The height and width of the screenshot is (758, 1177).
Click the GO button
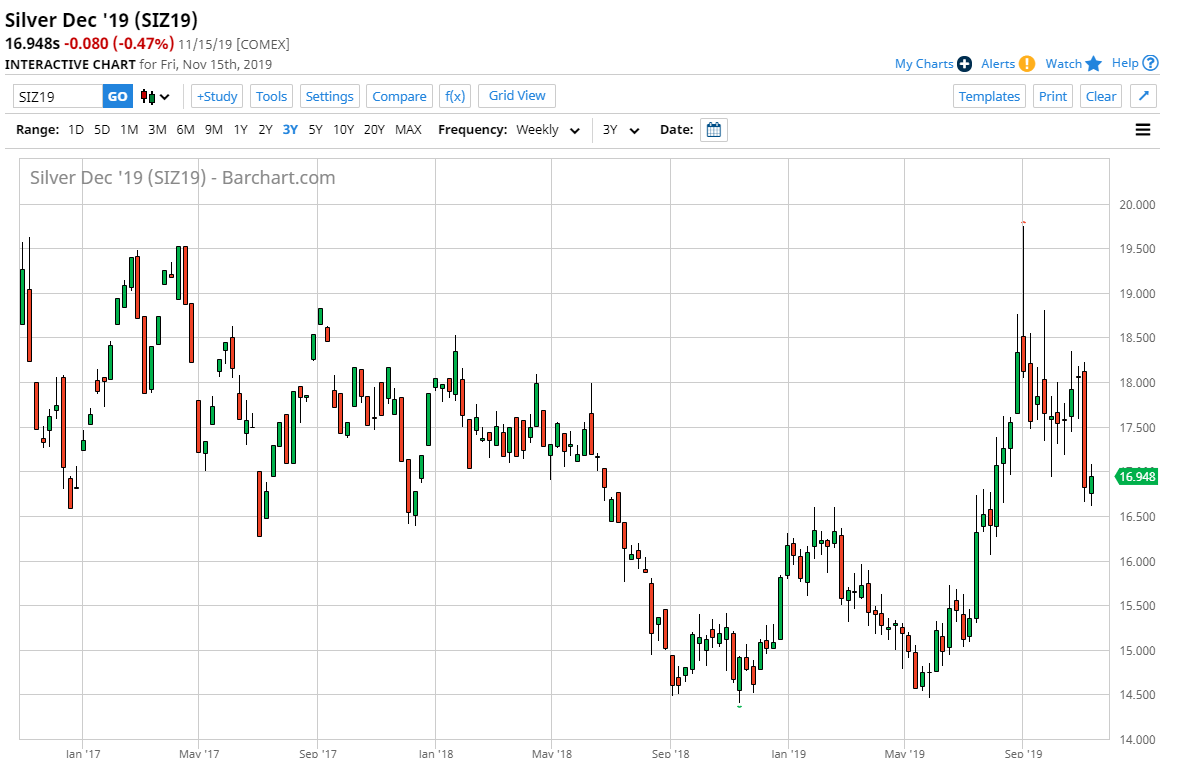pos(118,97)
